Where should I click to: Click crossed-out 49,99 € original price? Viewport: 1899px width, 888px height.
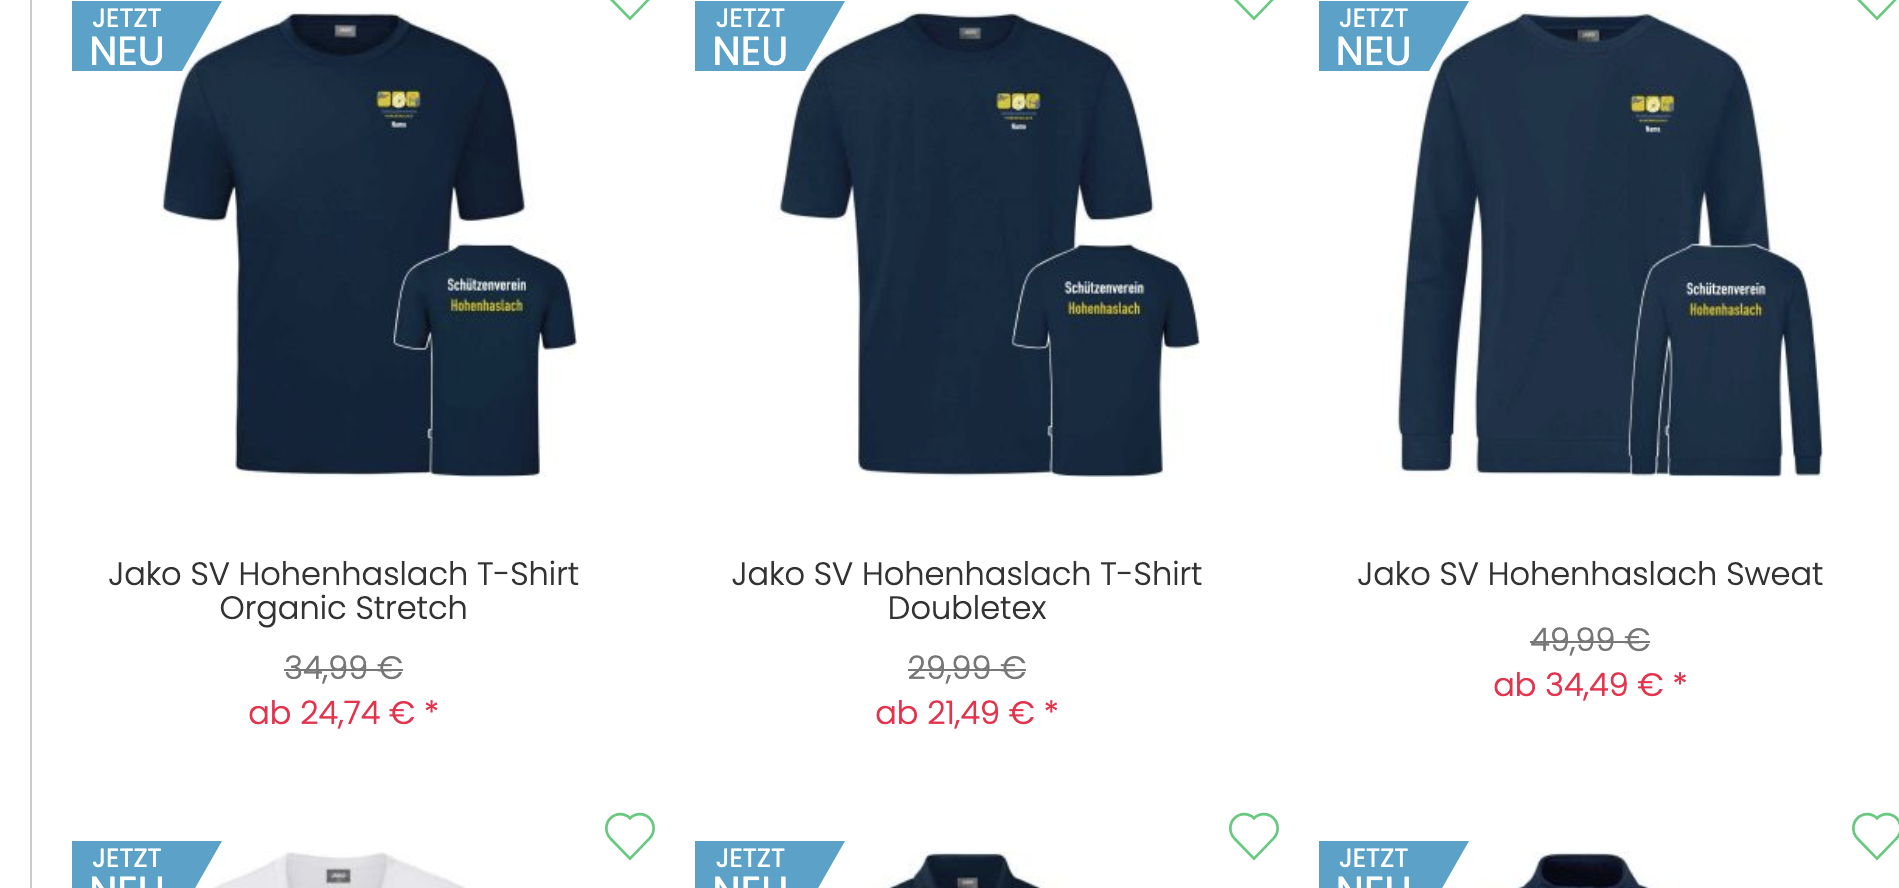pyautogui.click(x=1590, y=639)
